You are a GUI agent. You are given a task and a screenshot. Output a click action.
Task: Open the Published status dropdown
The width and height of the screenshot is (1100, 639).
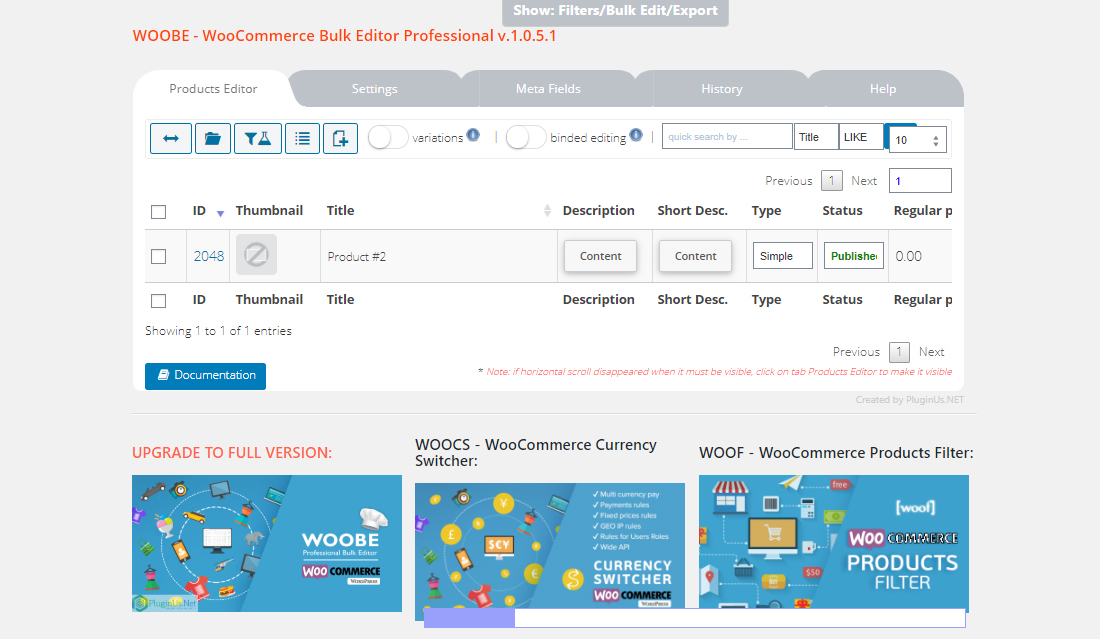[854, 256]
